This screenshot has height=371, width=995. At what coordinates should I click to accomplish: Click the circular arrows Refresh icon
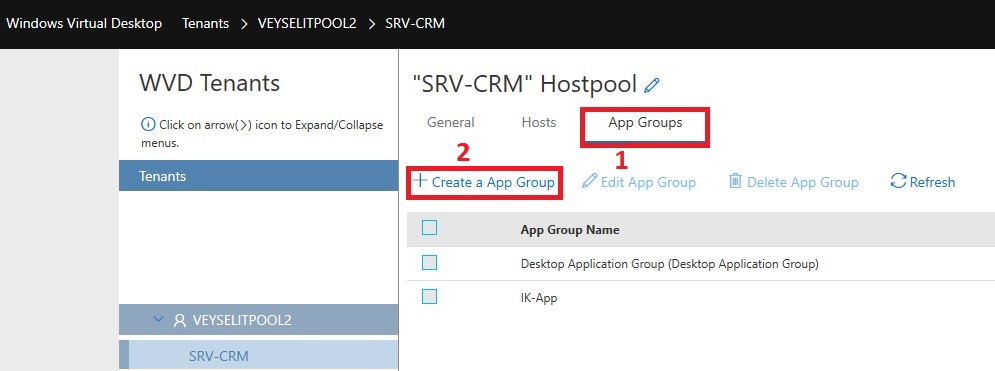coord(898,181)
